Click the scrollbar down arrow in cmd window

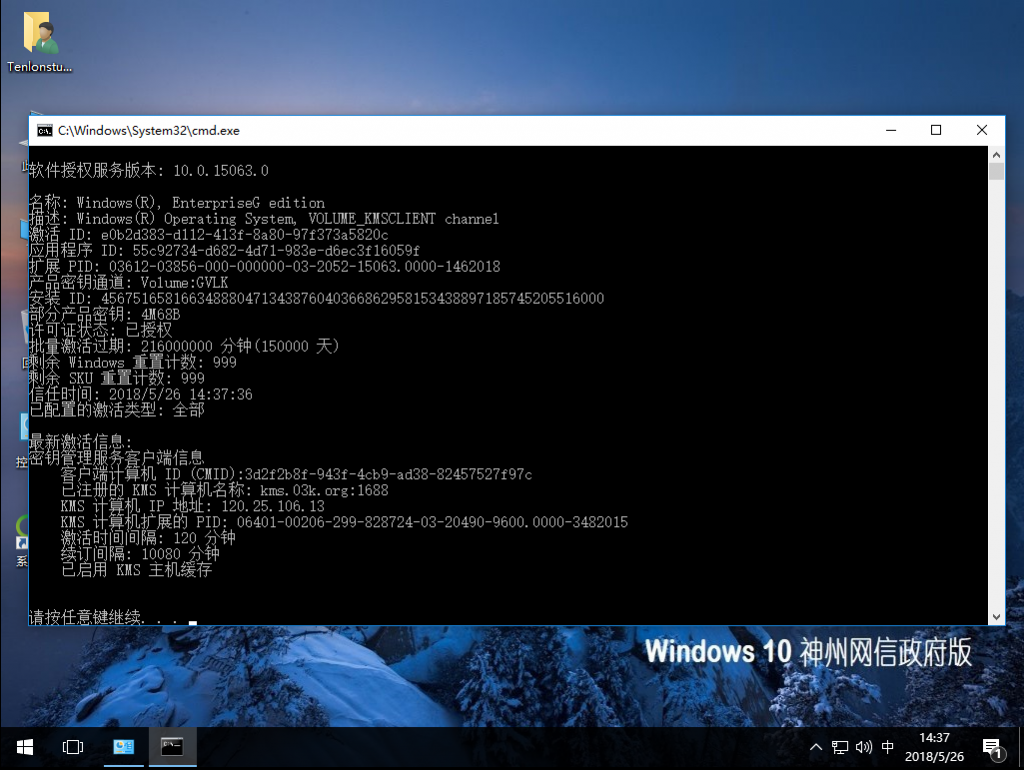[995, 615]
